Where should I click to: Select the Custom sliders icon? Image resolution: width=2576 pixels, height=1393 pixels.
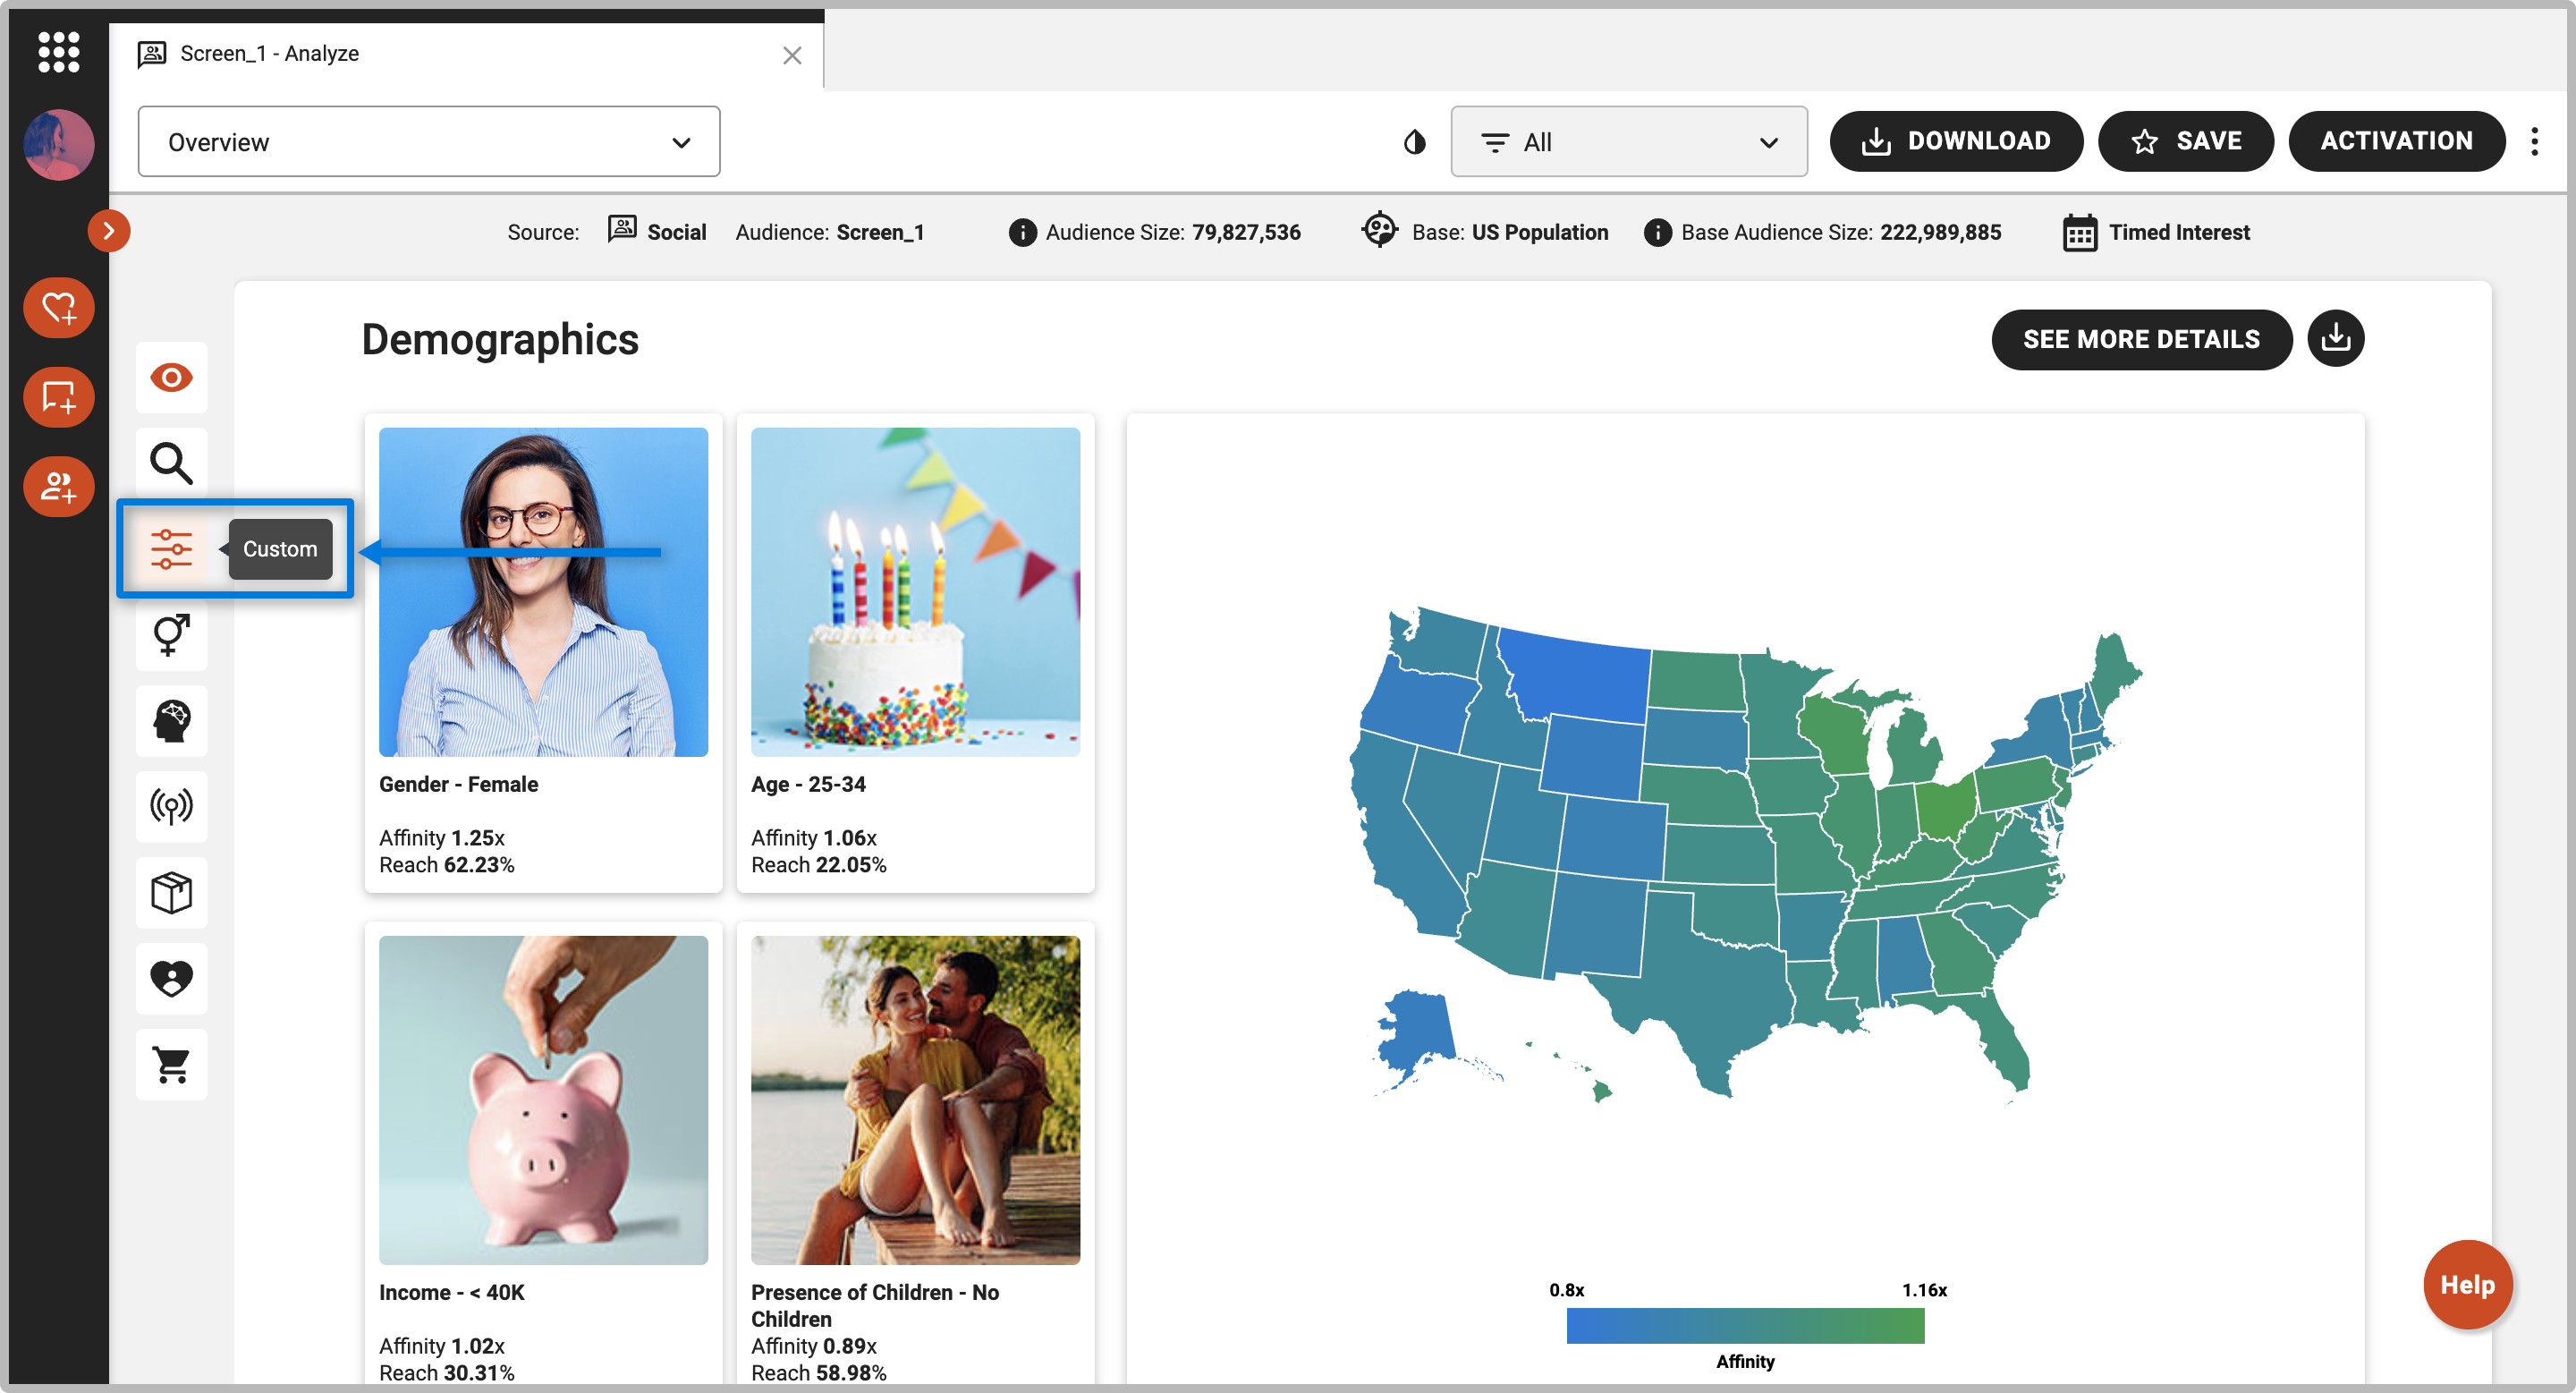(171, 549)
